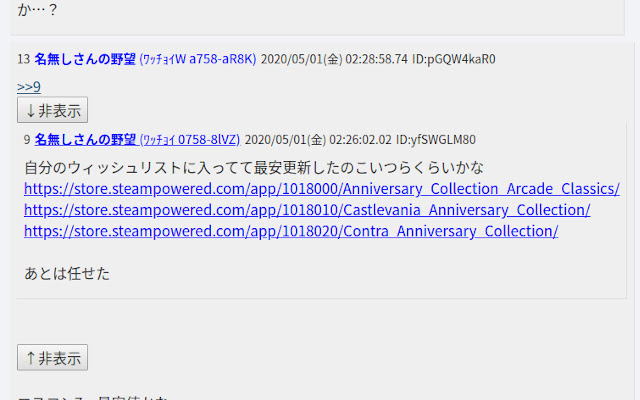The height and width of the screenshot is (400, 640).
Task: Collapse quoted post with ↓非表示 button
Action: pos(52,110)
